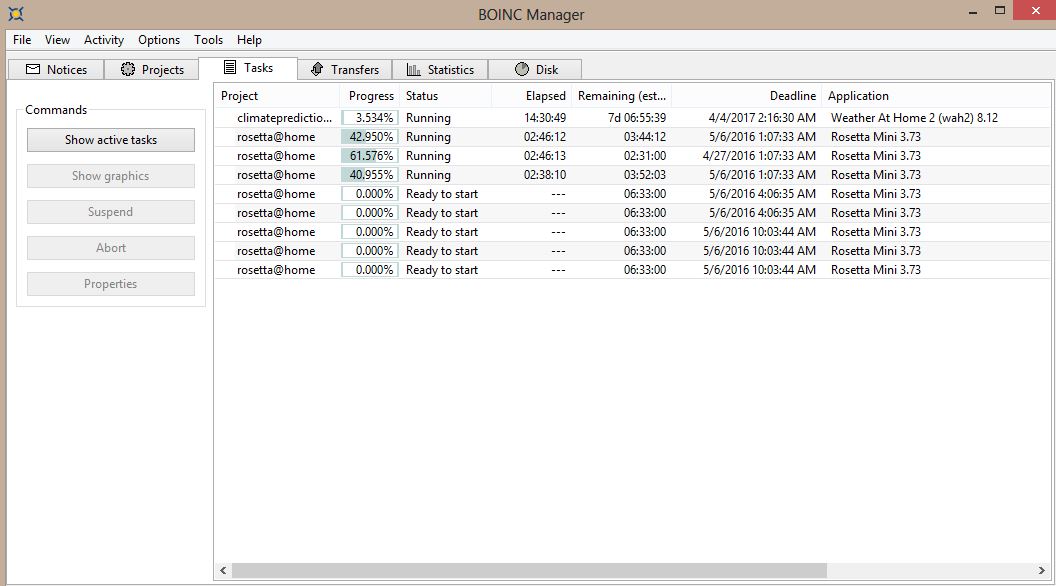Switch to the Statistics tab
Screen dimensions: 1056x586
[x=440, y=69]
